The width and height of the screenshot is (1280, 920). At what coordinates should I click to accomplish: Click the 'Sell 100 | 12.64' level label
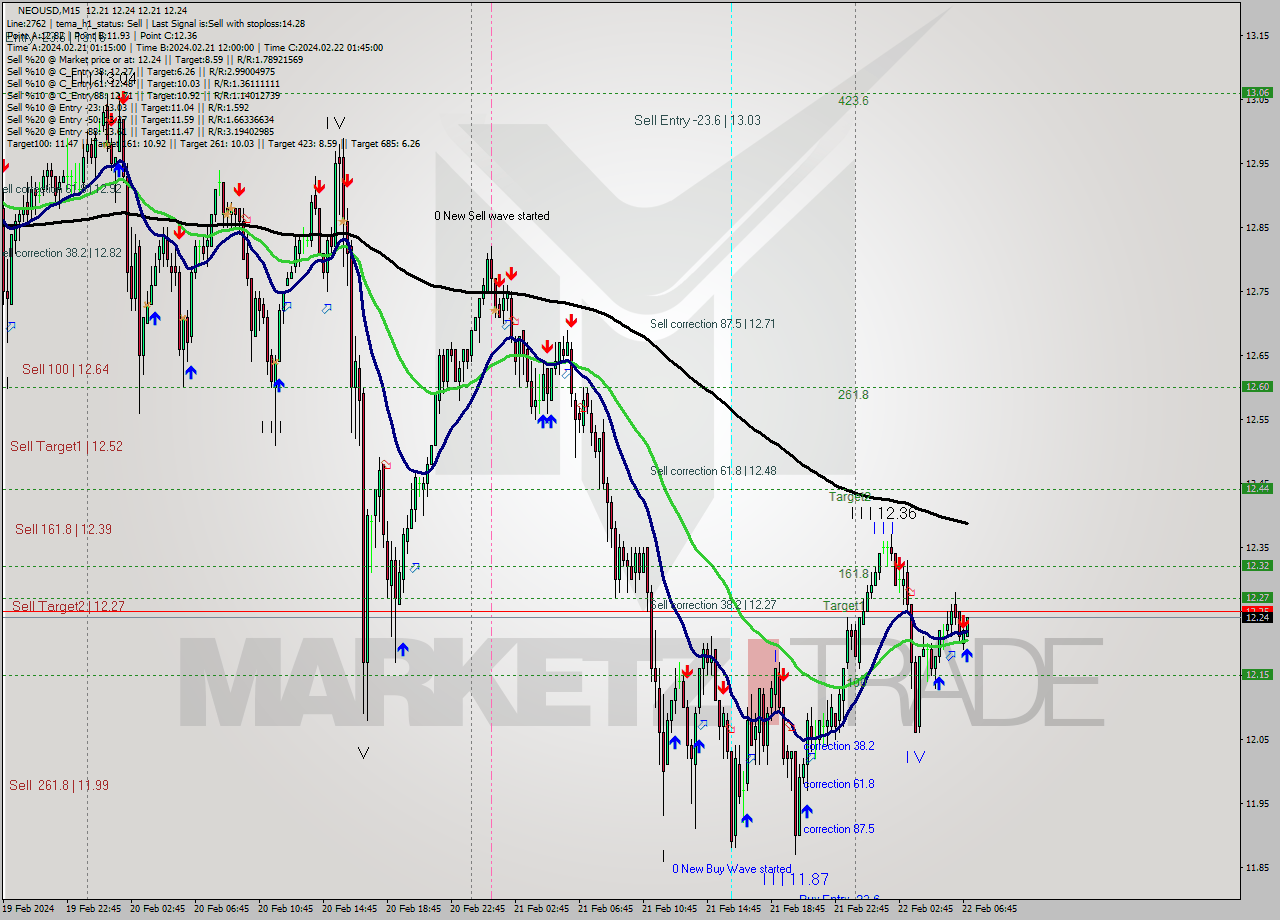(x=65, y=370)
